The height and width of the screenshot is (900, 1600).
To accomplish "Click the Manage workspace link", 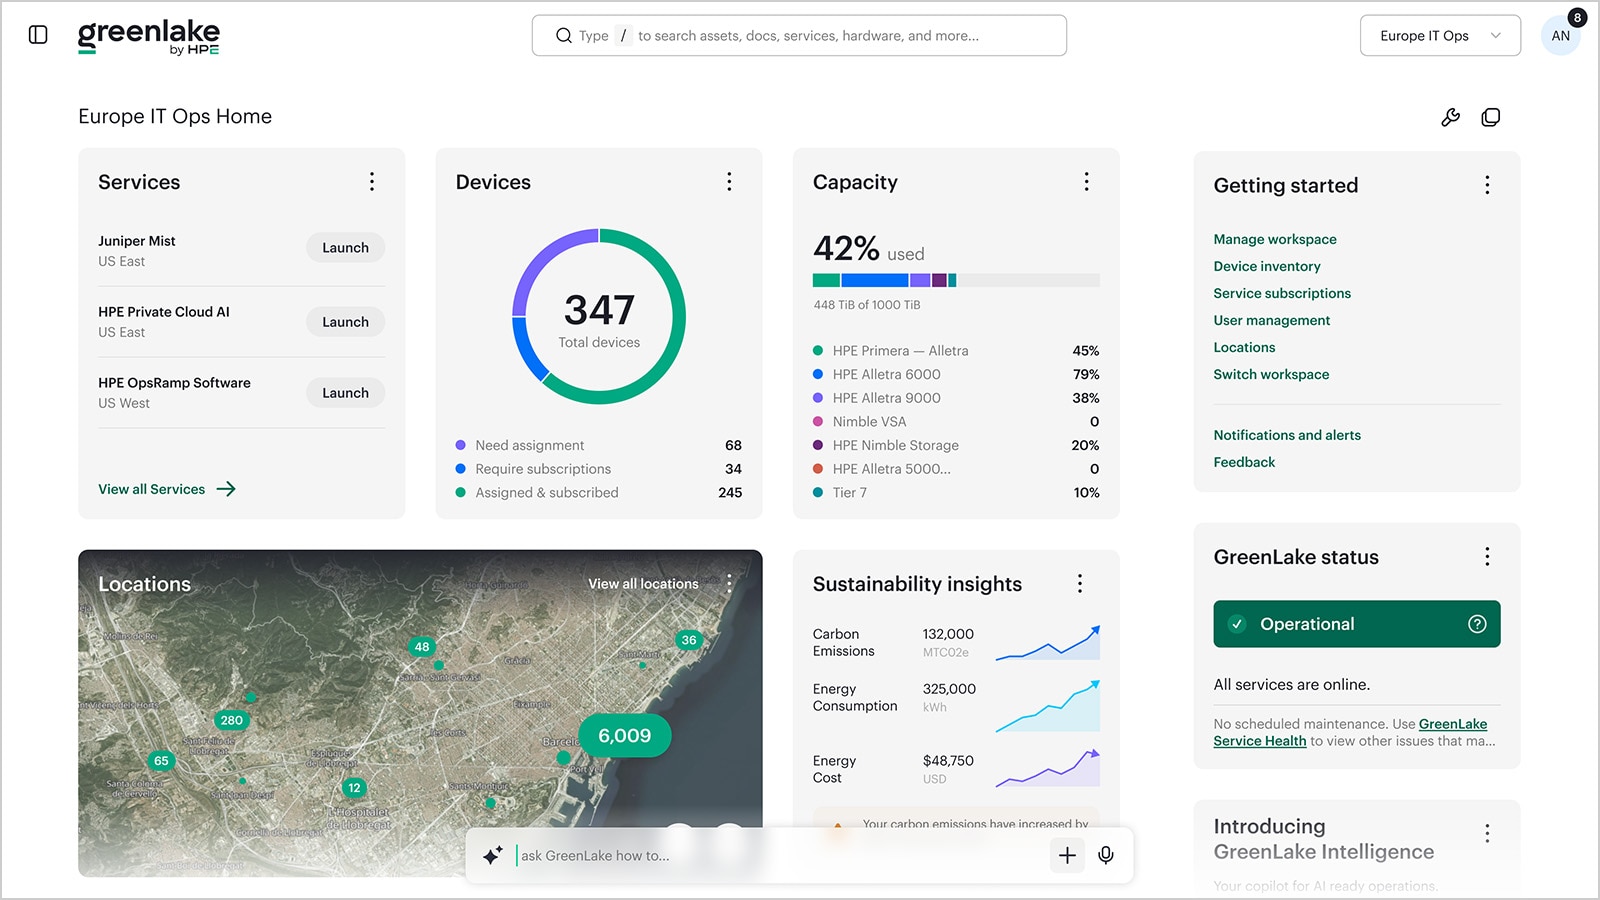I will tap(1275, 239).
